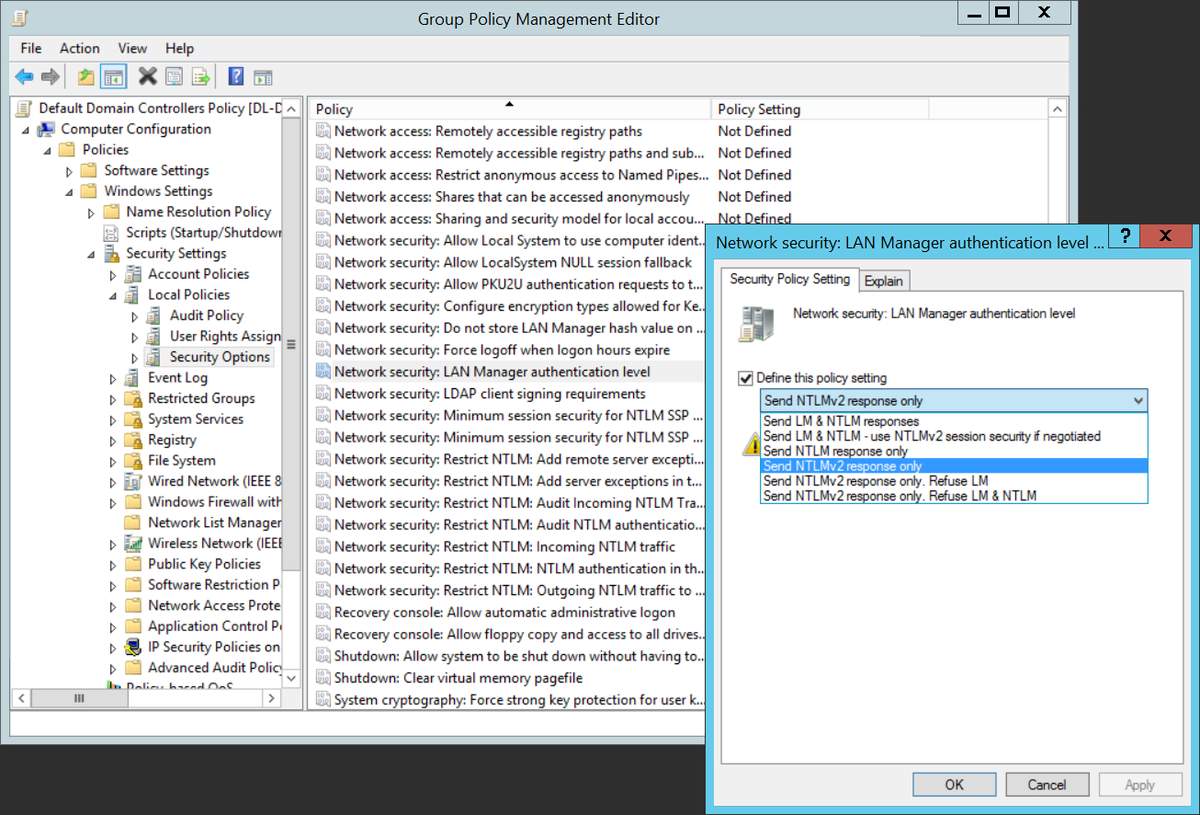Click the Audit Policy node icon

pos(154,316)
